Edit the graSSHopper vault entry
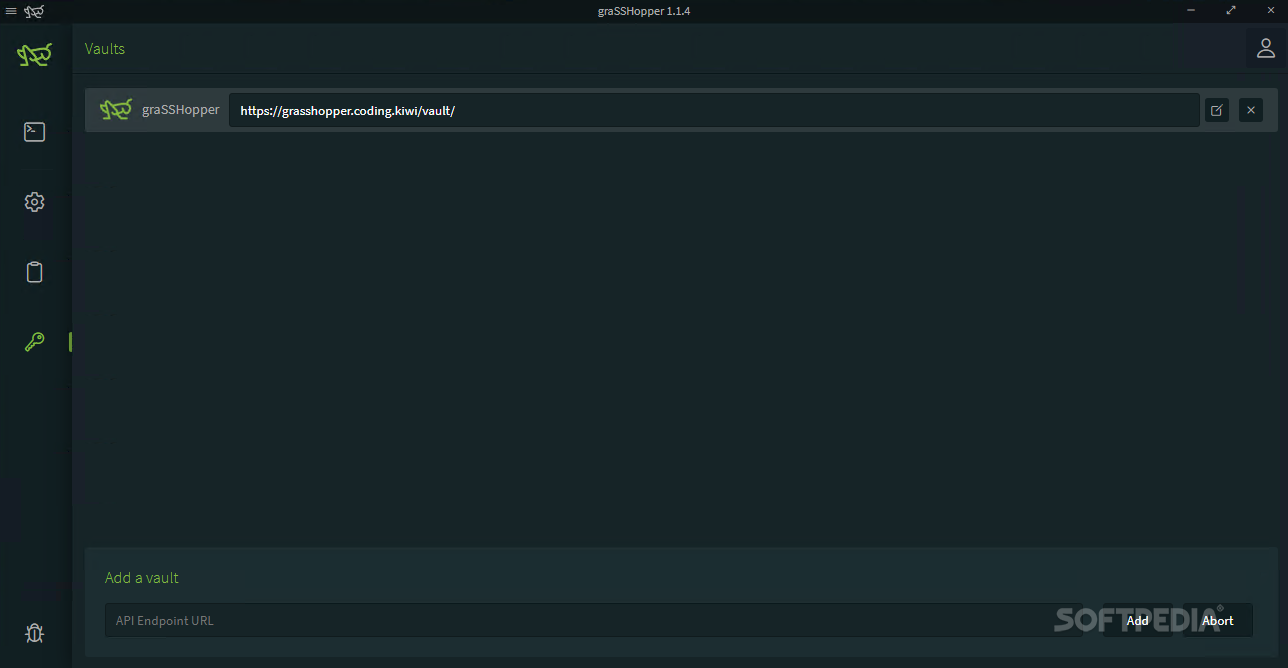The width and height of the screenshot is (1288, 668). [x=1216, y=110]
